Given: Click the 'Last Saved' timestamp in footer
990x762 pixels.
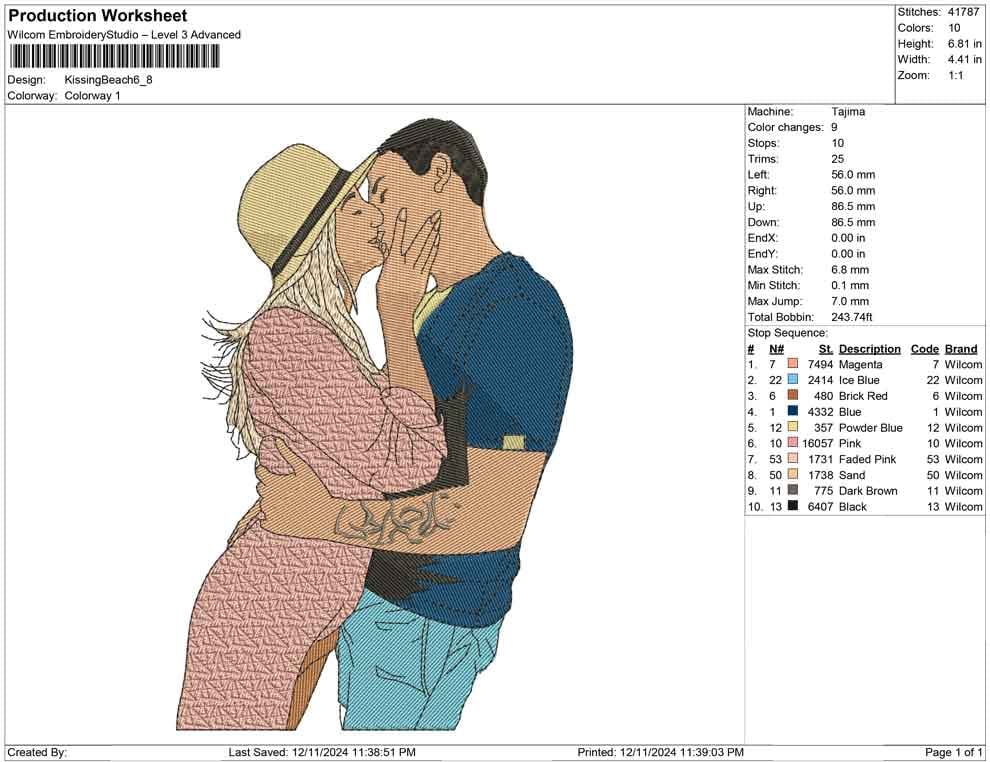Looking at the screenshot, I should point(322,753).
